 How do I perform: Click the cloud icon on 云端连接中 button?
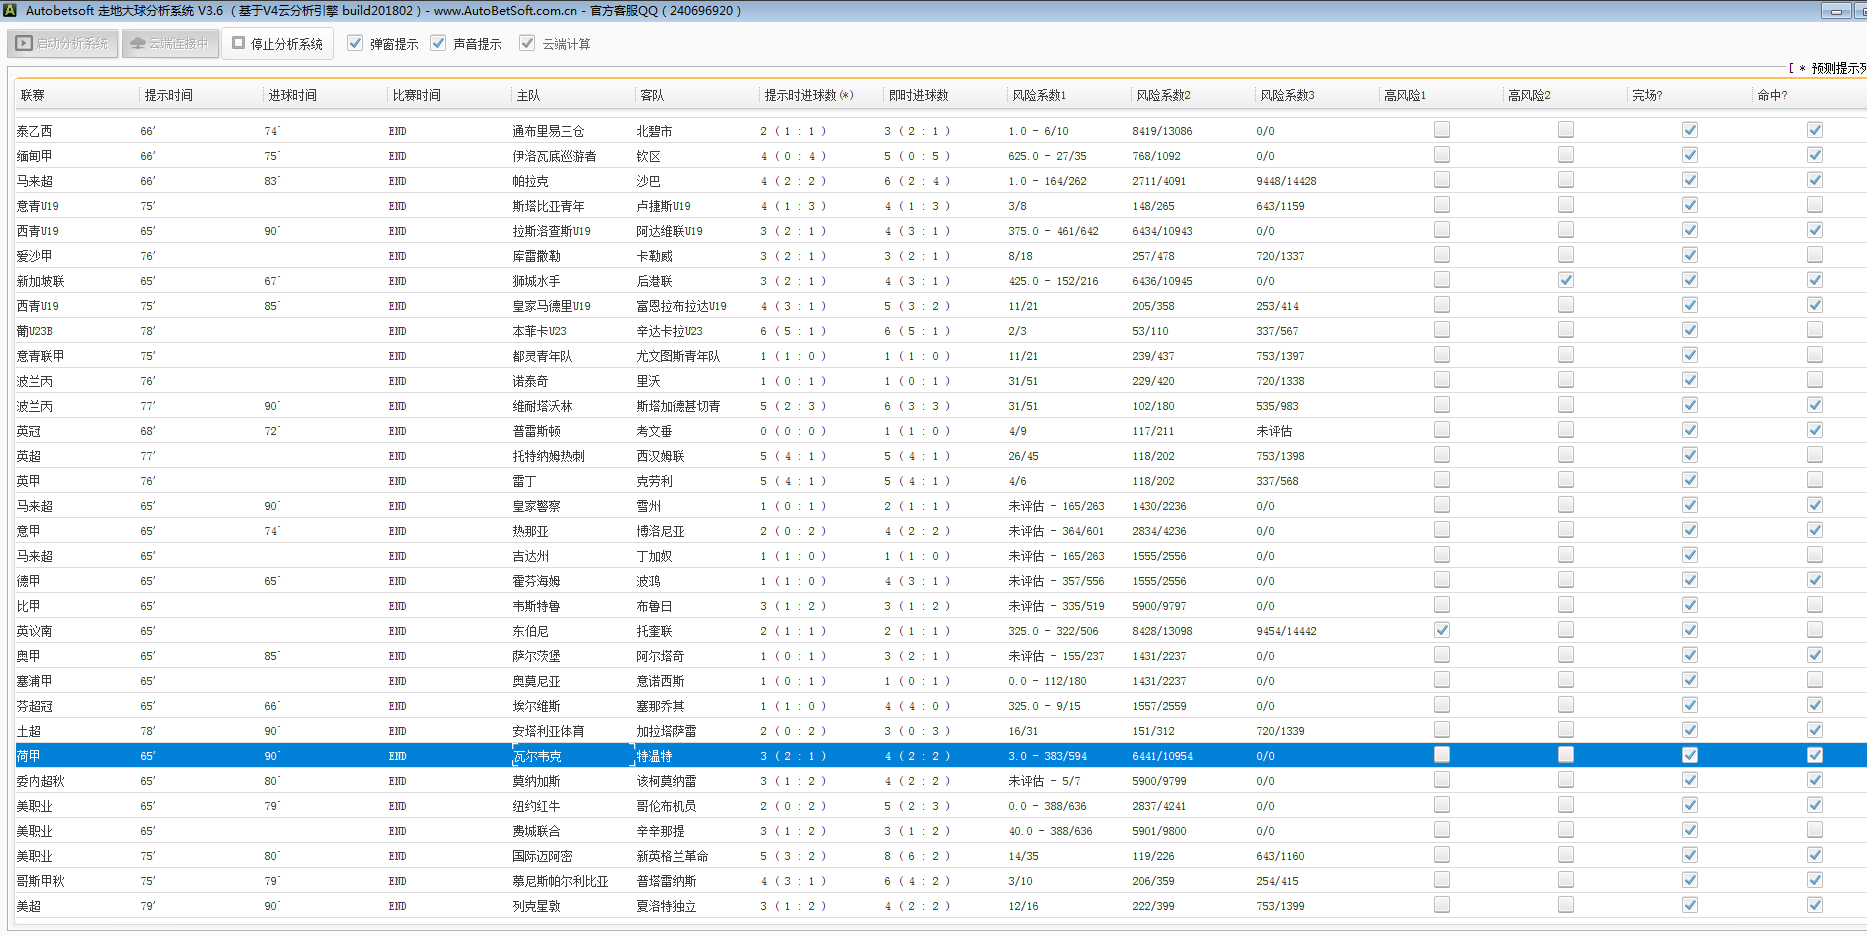138,44
